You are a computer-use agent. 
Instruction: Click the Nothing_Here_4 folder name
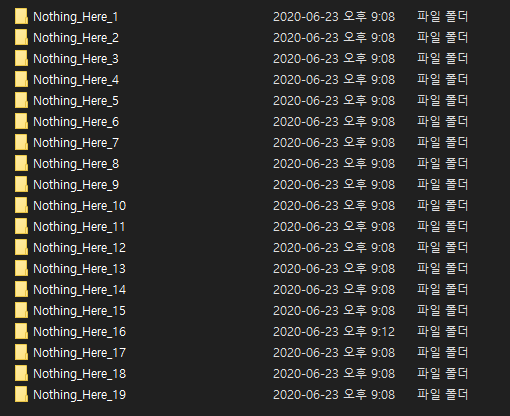coord(76,80)
